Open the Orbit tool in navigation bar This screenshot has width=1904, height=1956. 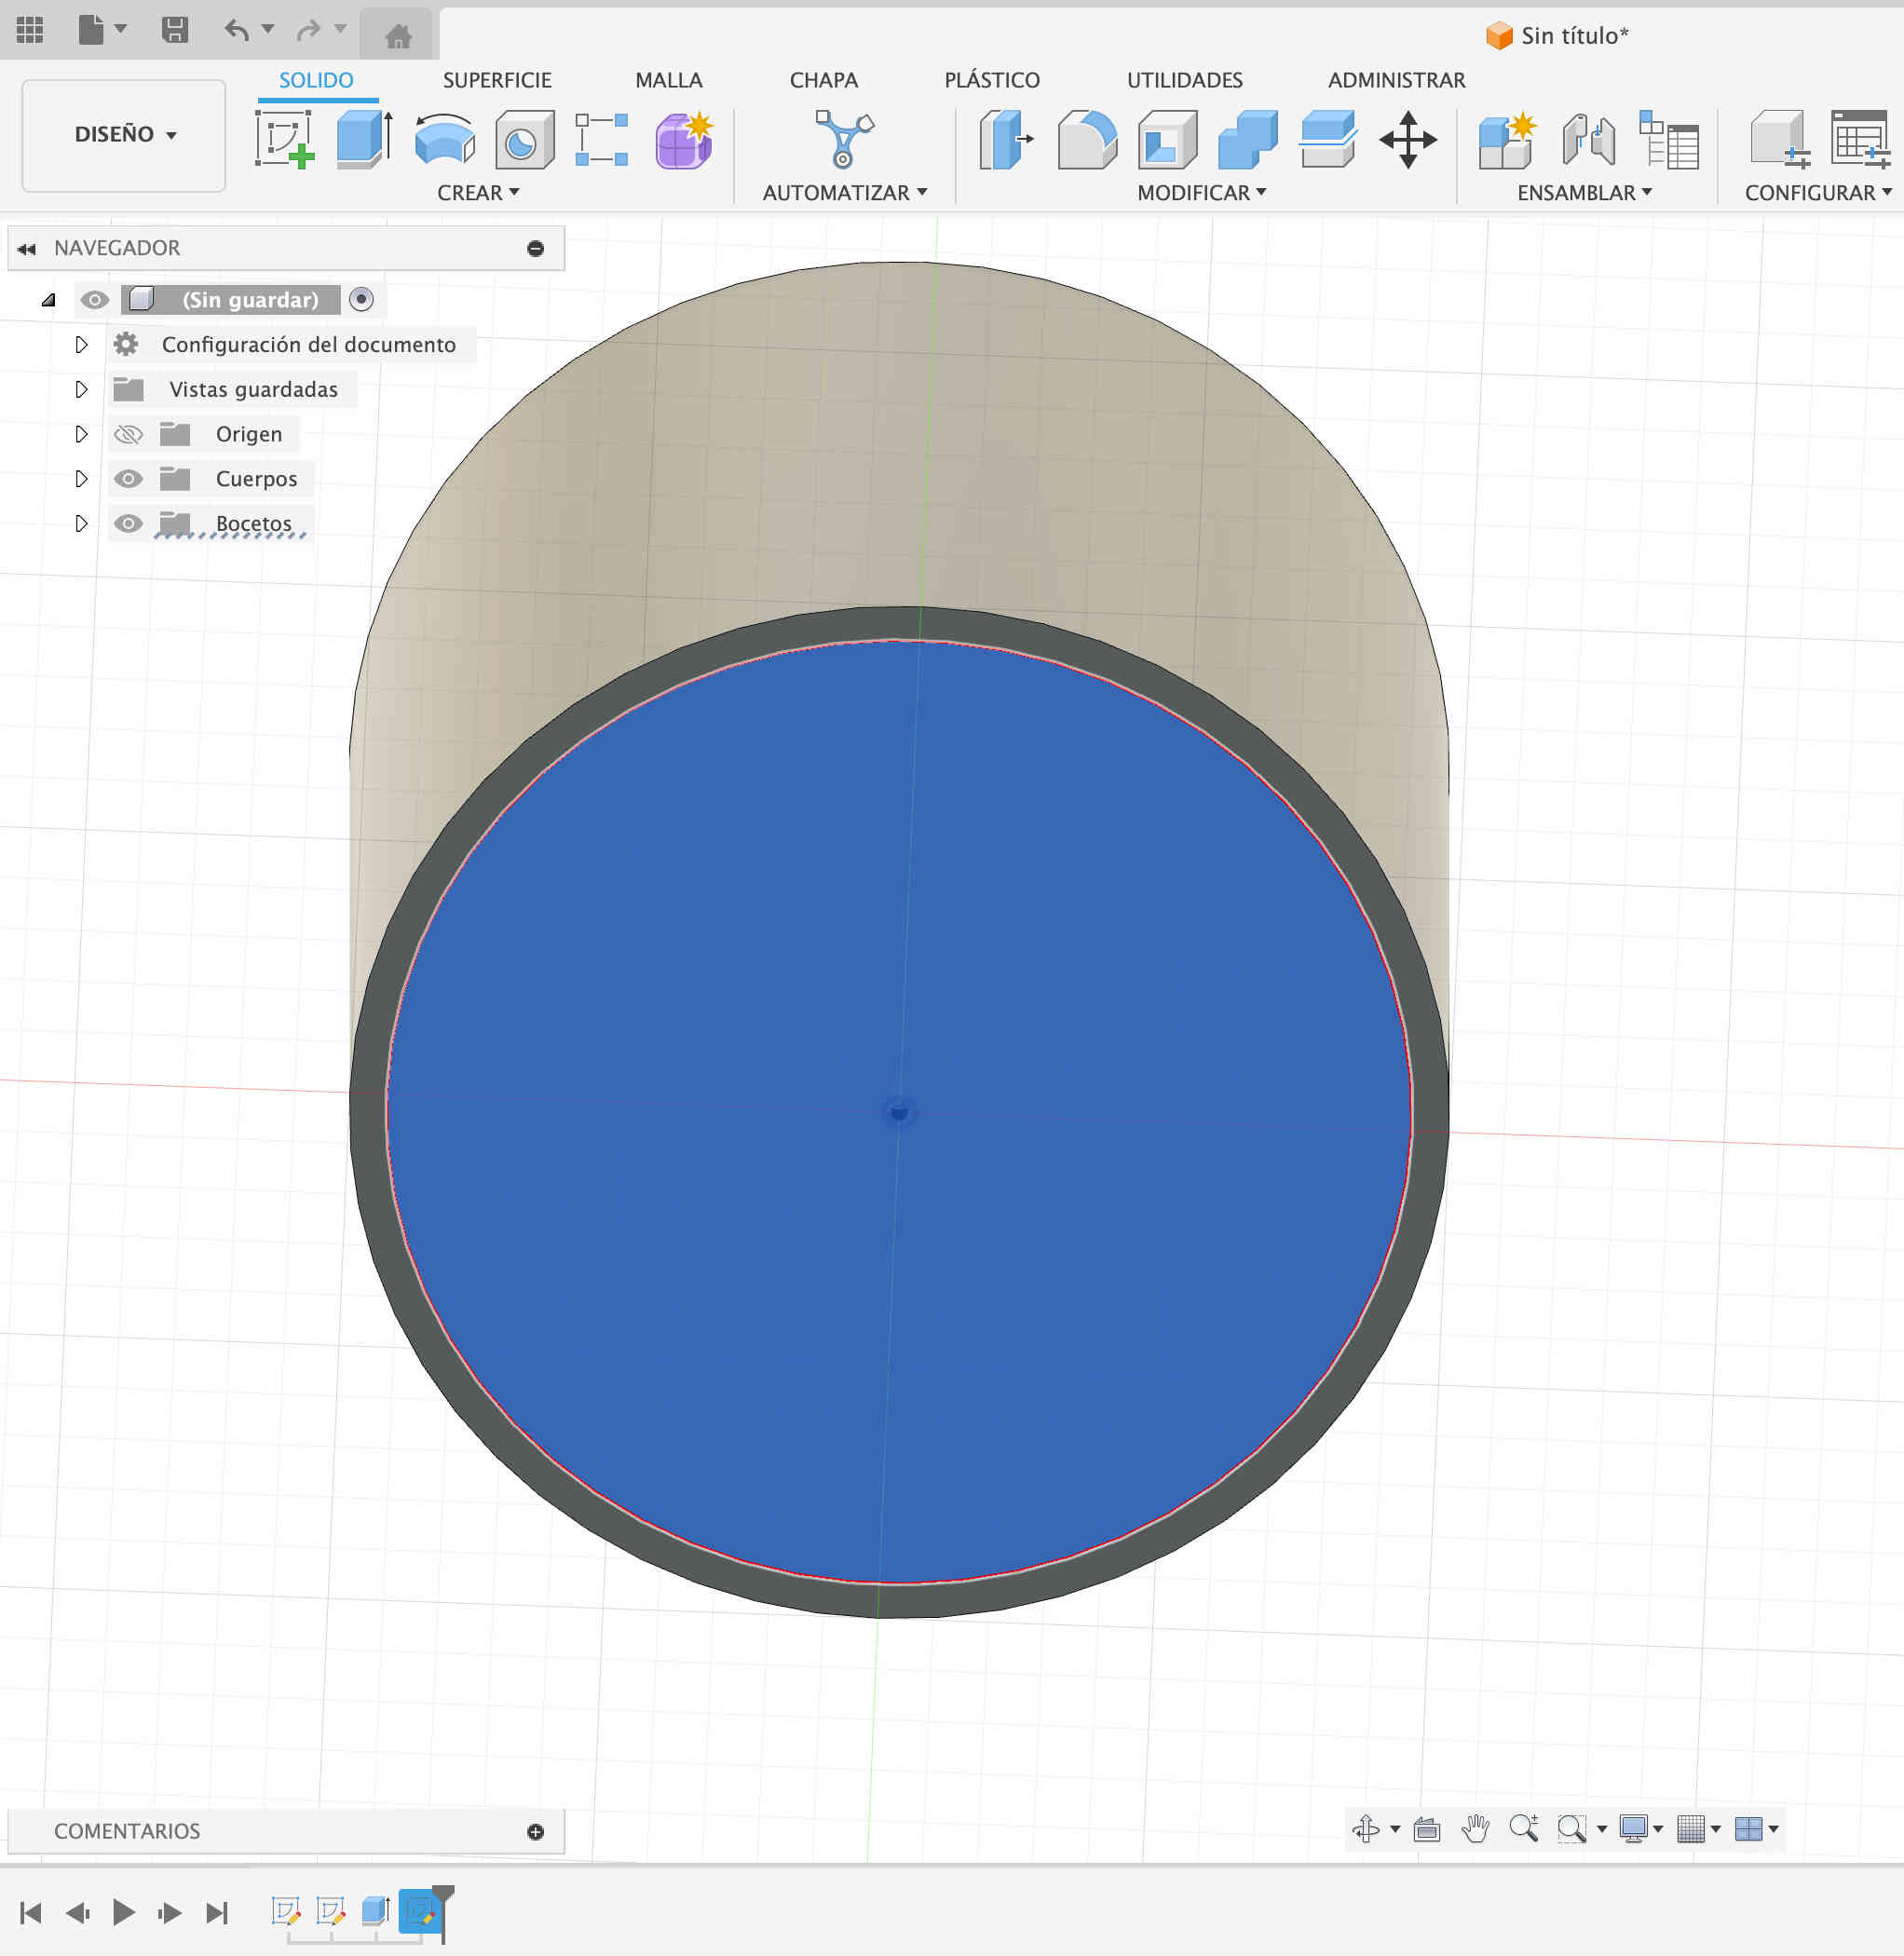click(x=1366, y=1829)
